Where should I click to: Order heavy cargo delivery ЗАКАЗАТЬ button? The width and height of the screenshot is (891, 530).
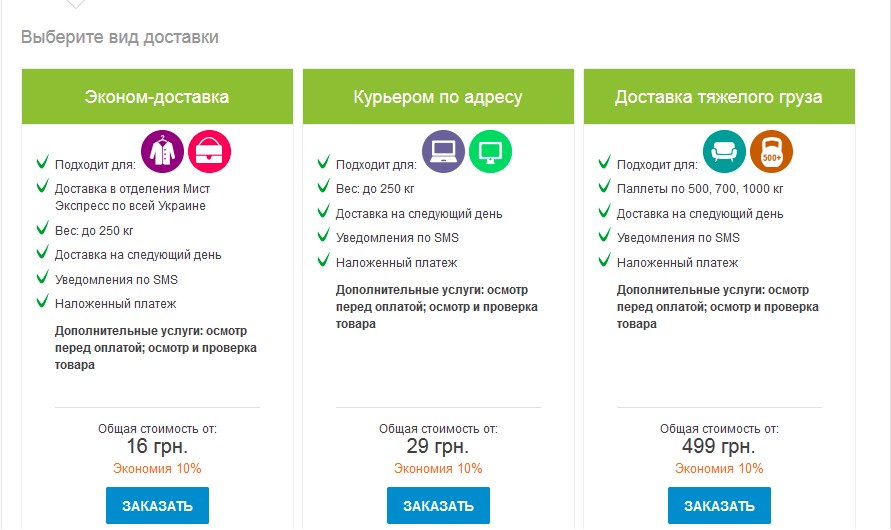coord(719,505)
